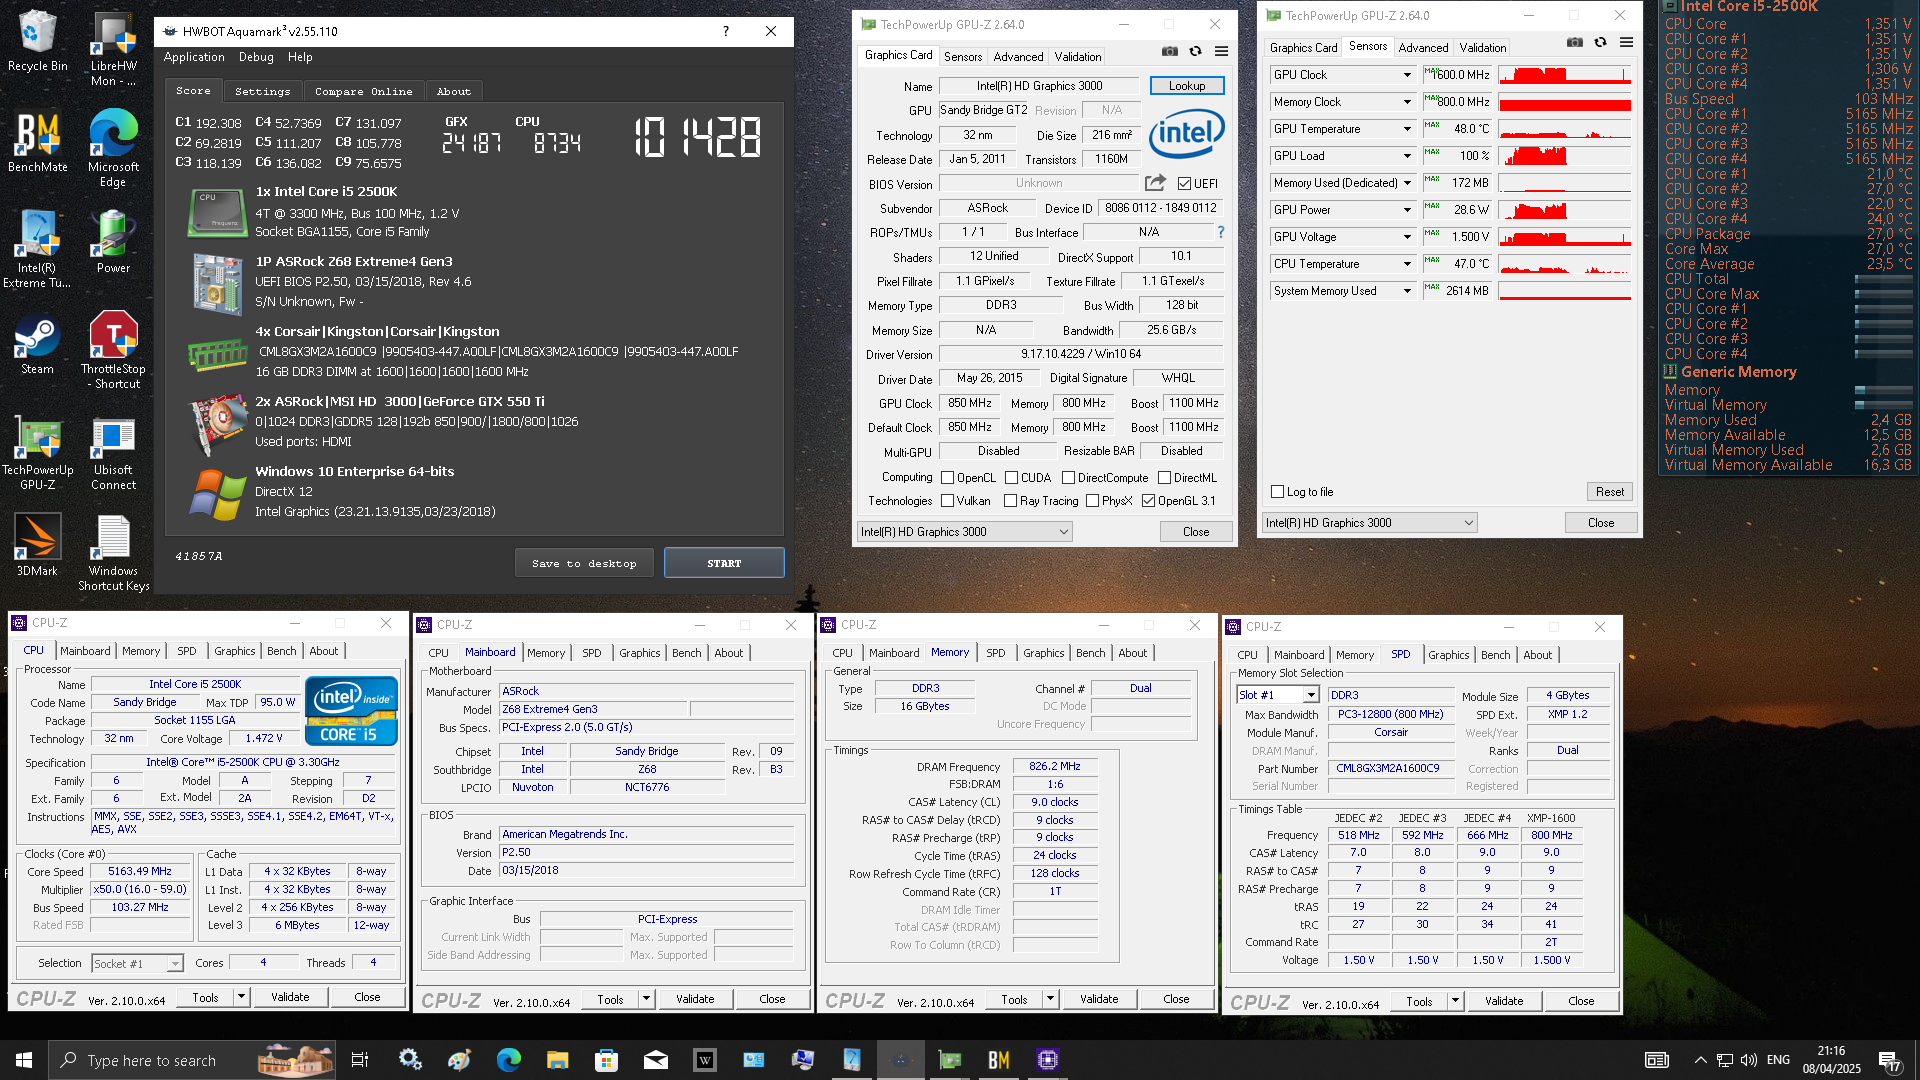Click GPU Load sensor graph
Screen dimensions: 1920x1080
[x=1564, y=156]
